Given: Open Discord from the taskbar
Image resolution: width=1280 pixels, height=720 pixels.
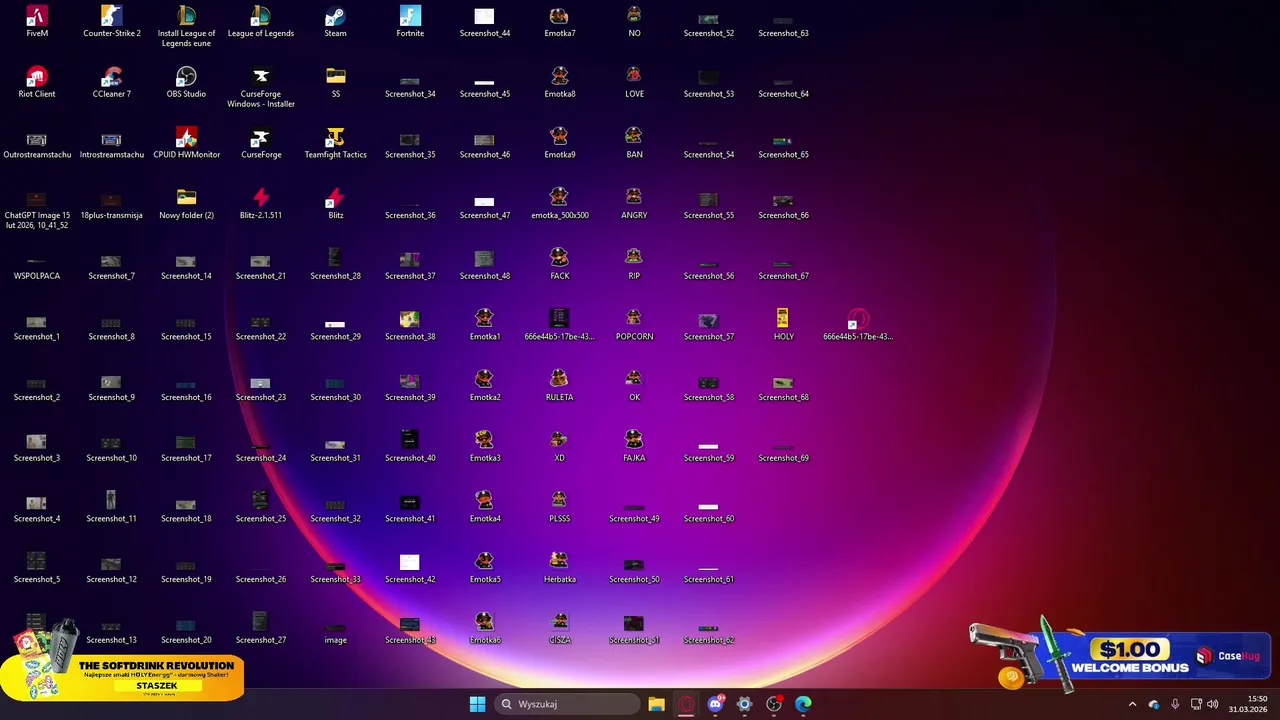Looking at the screenshot, I should click(x=715, y=704).
